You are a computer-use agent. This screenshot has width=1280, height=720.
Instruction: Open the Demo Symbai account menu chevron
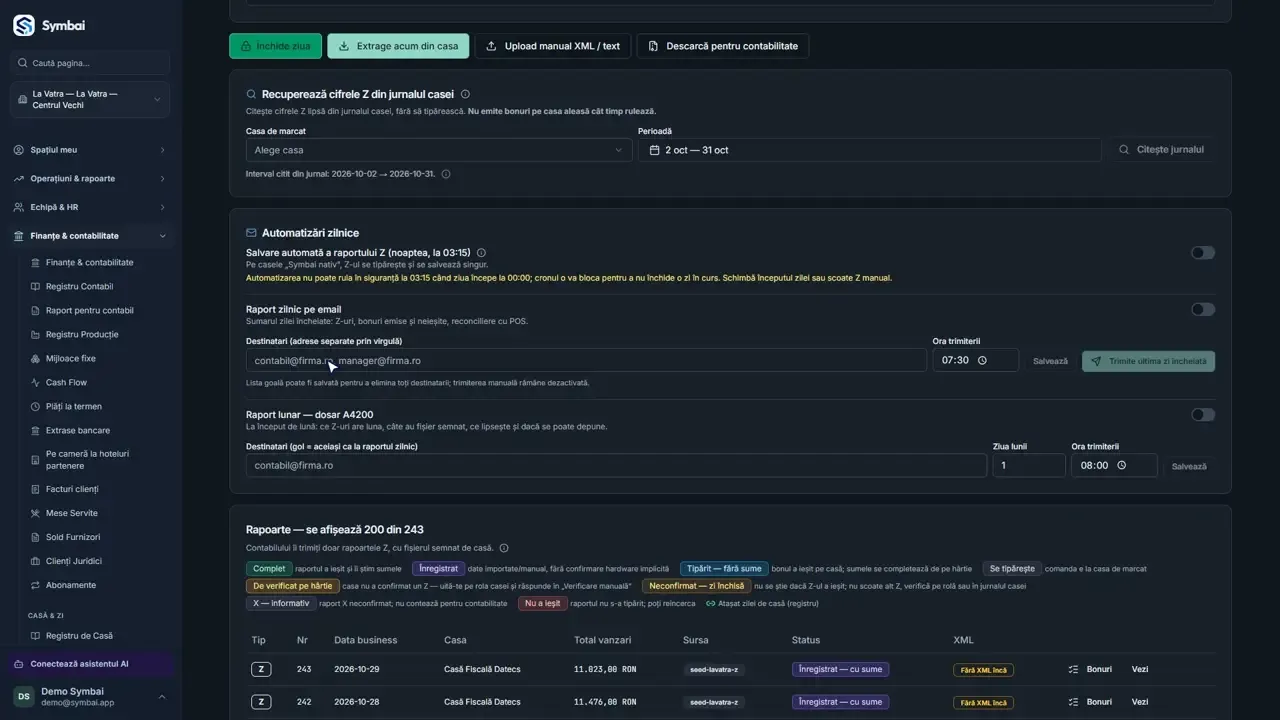162,697
